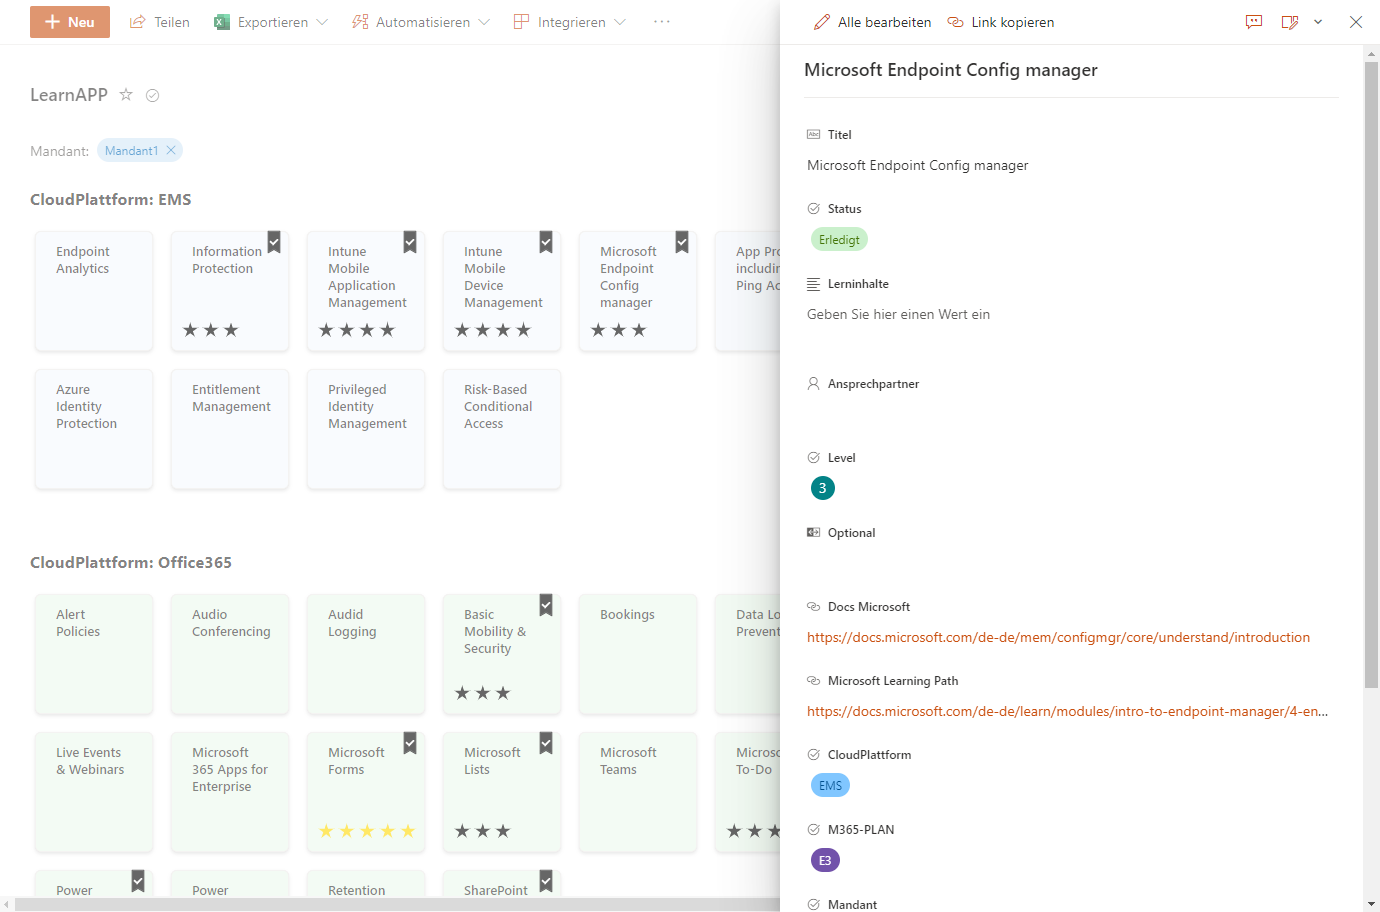Click CloudPlattform: EMS group header
Viewport: 1380px width, 912px height.
click(110, 199)
